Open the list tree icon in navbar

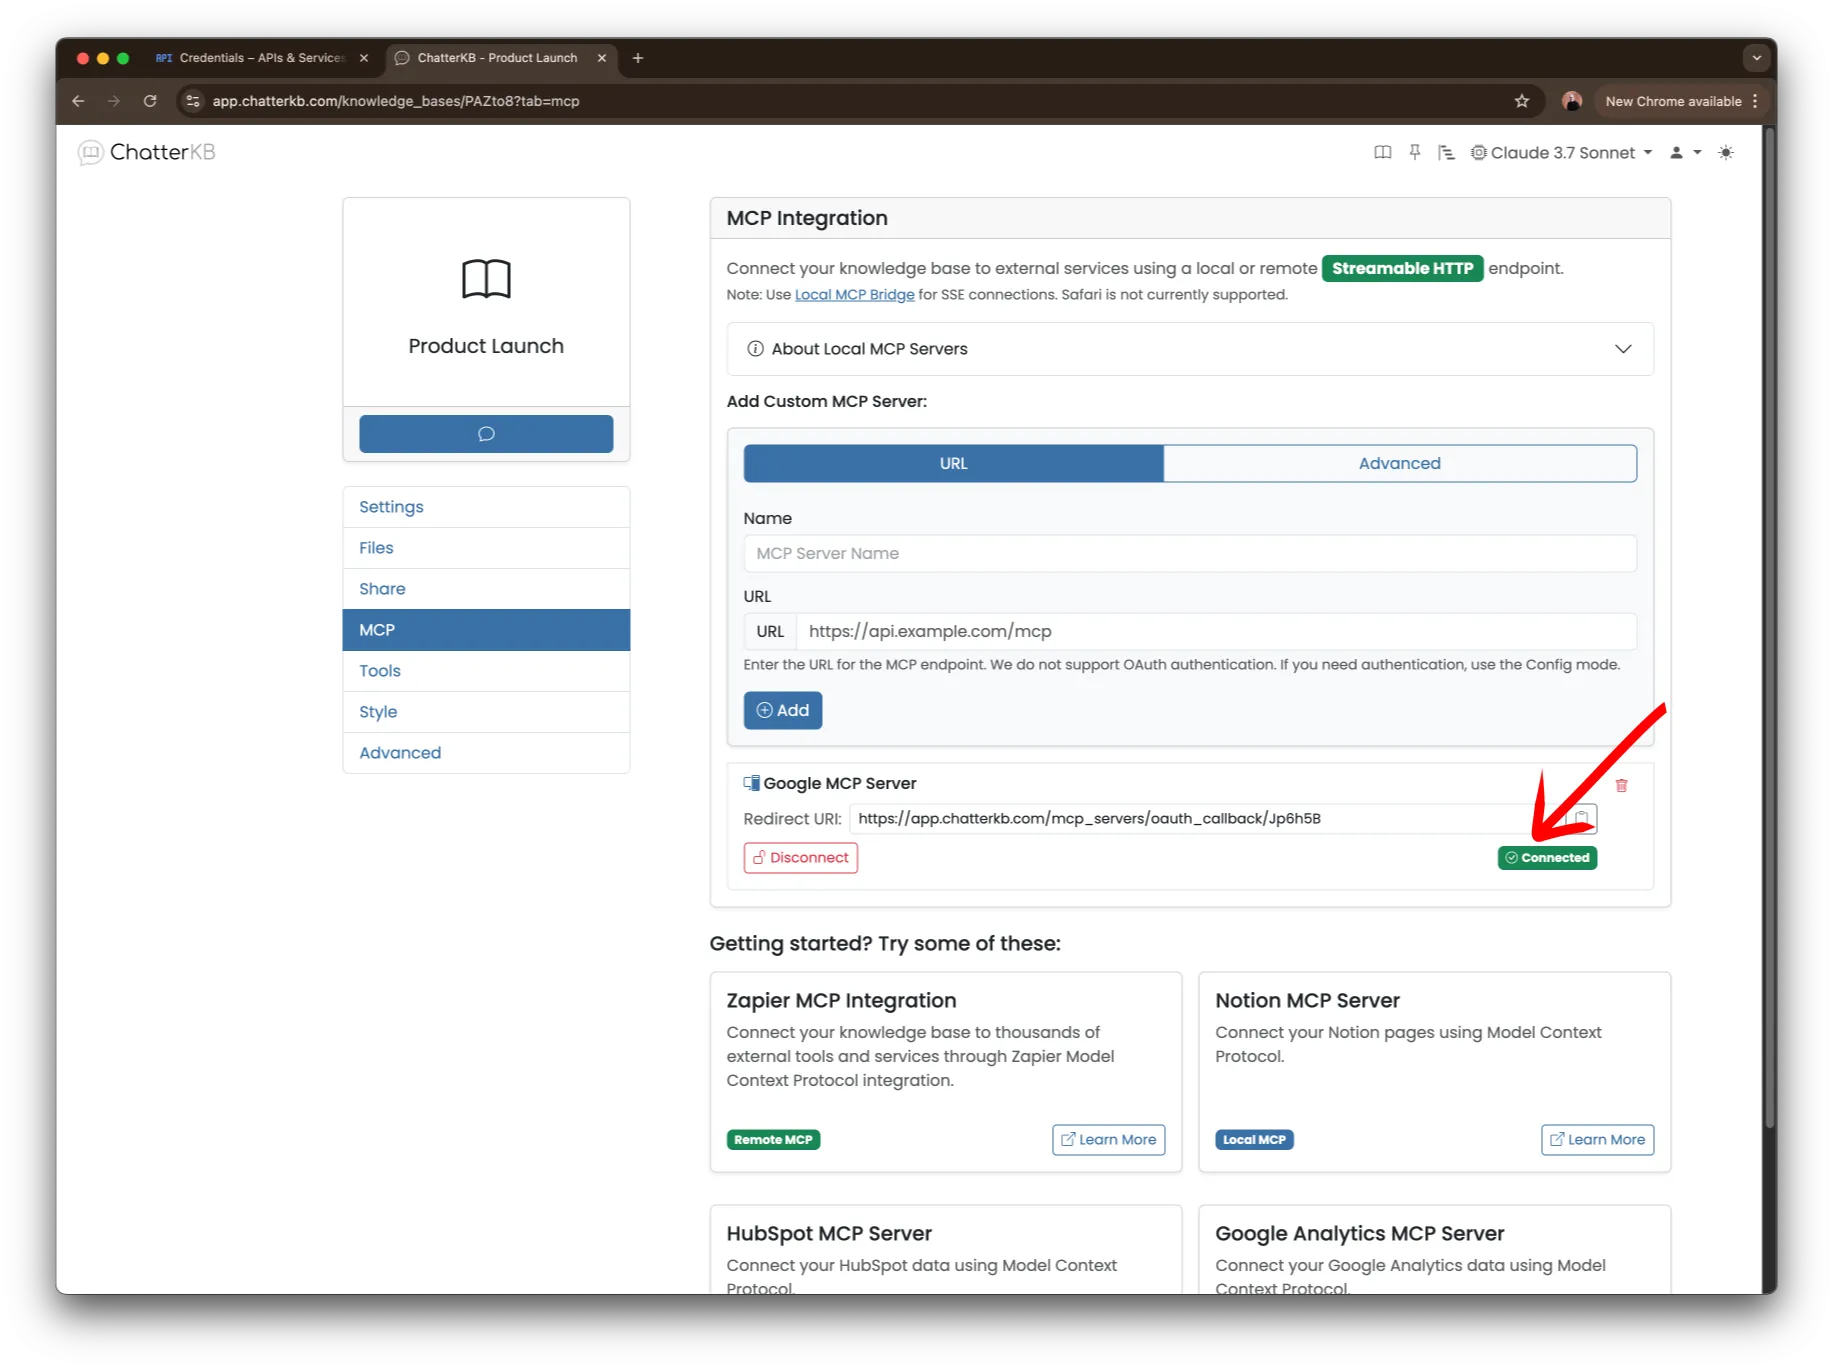[1446, 153]
